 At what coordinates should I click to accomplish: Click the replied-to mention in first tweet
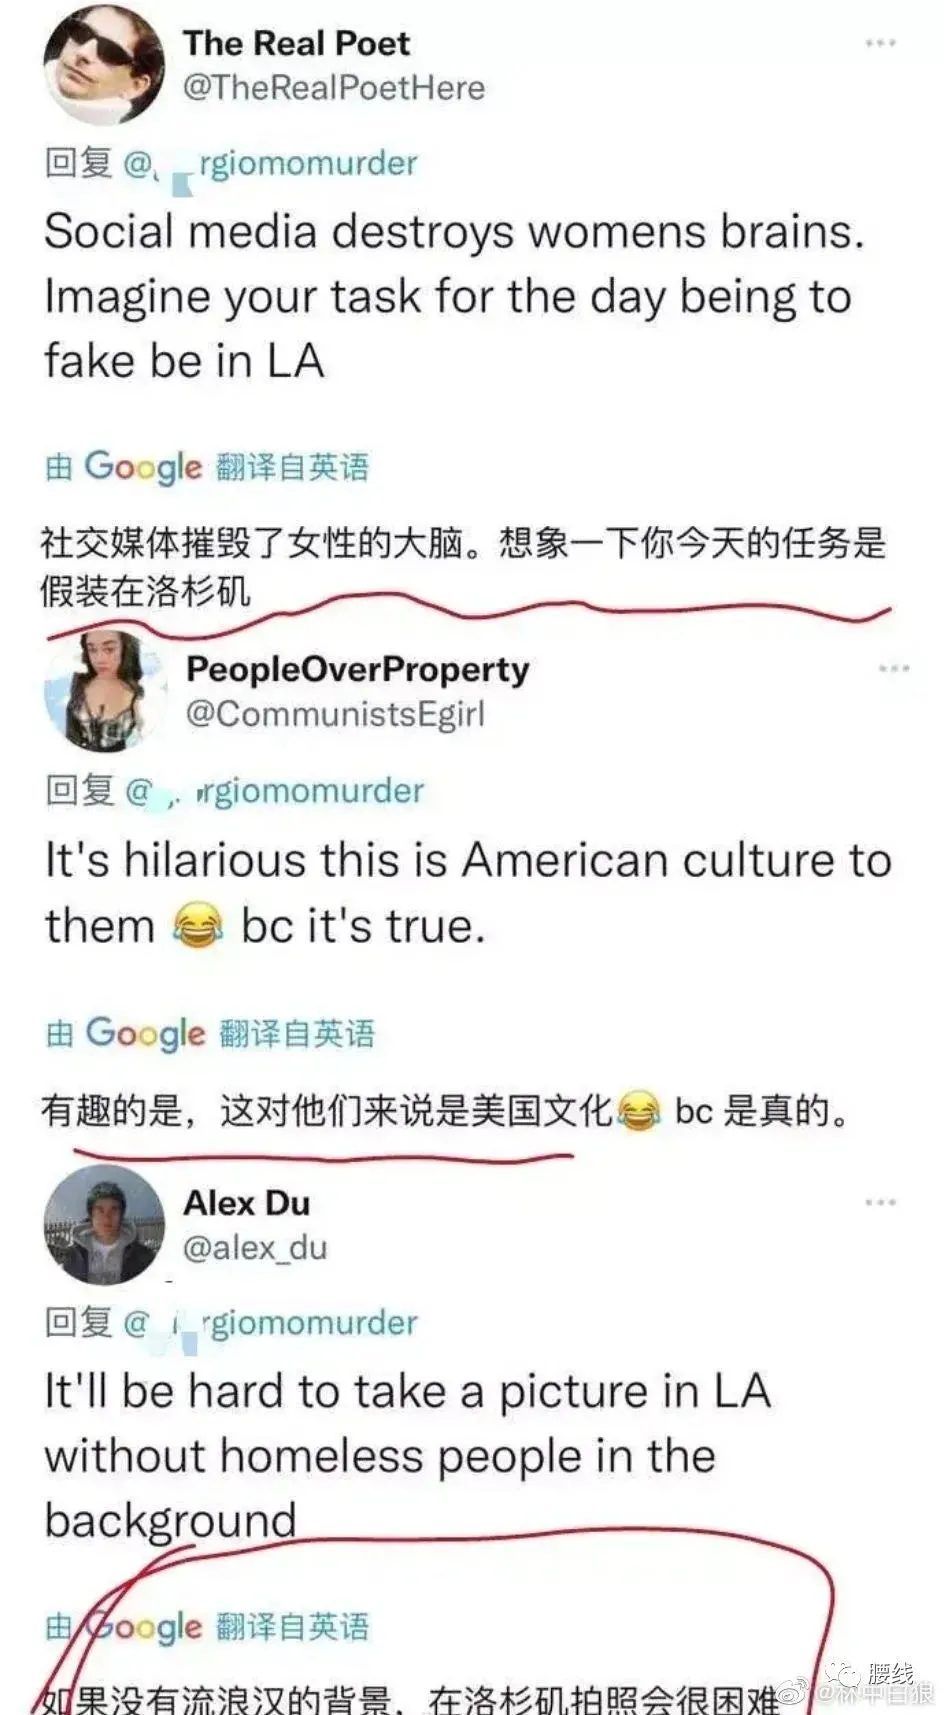pos(270,163)
